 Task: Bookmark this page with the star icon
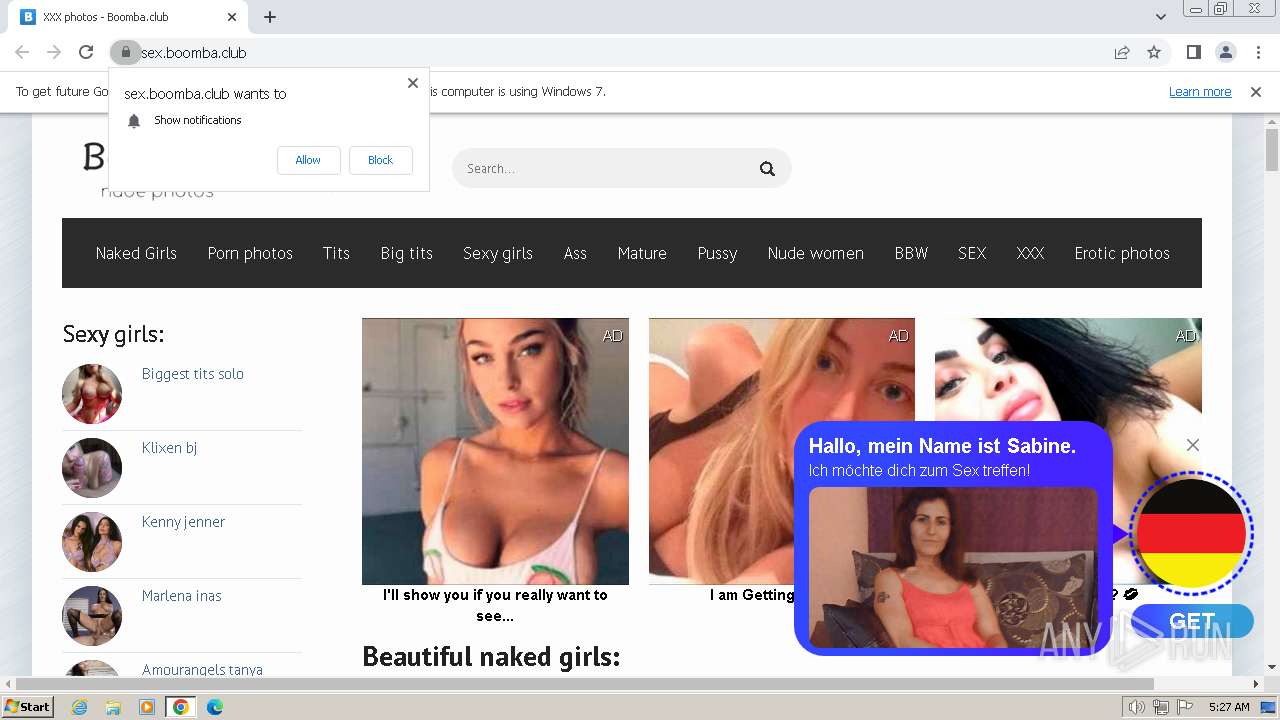point(1154,52)
